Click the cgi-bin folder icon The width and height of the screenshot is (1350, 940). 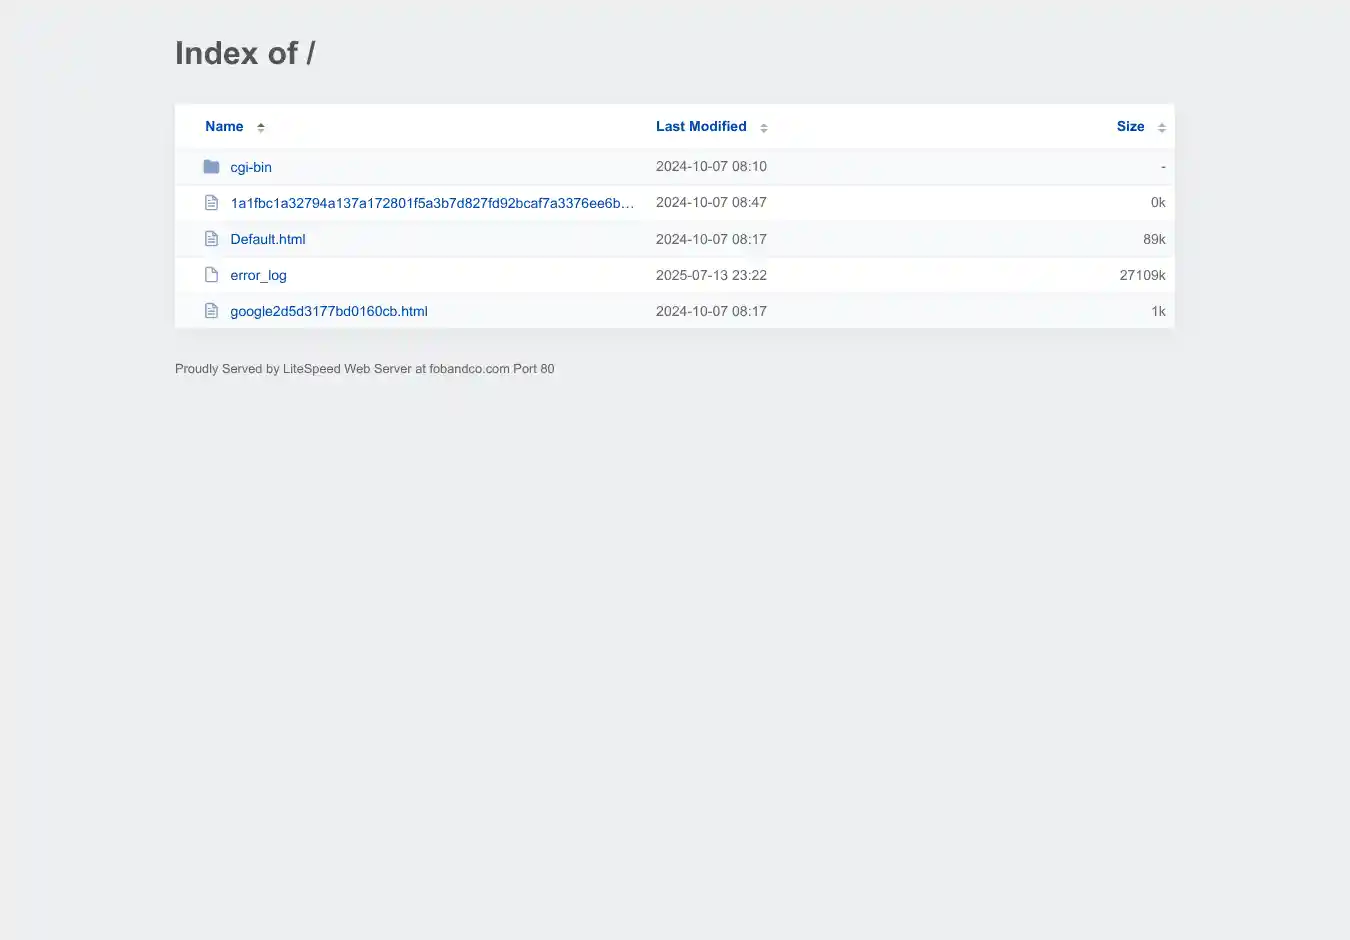click(x=211, y=167)
